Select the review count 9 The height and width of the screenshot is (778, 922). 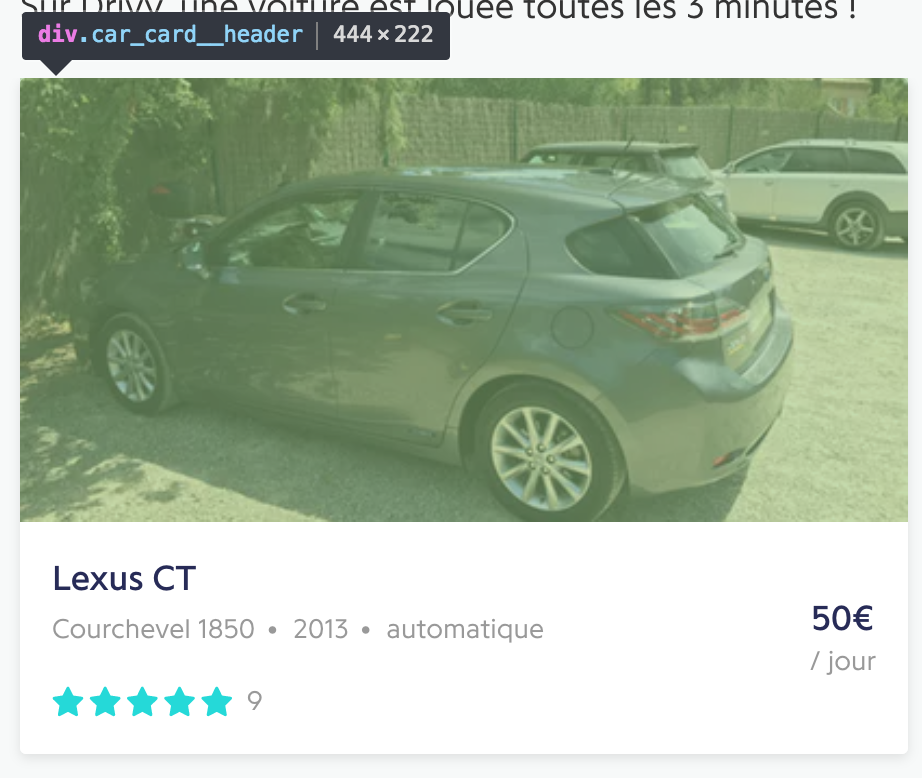click(x=255, y=701)
